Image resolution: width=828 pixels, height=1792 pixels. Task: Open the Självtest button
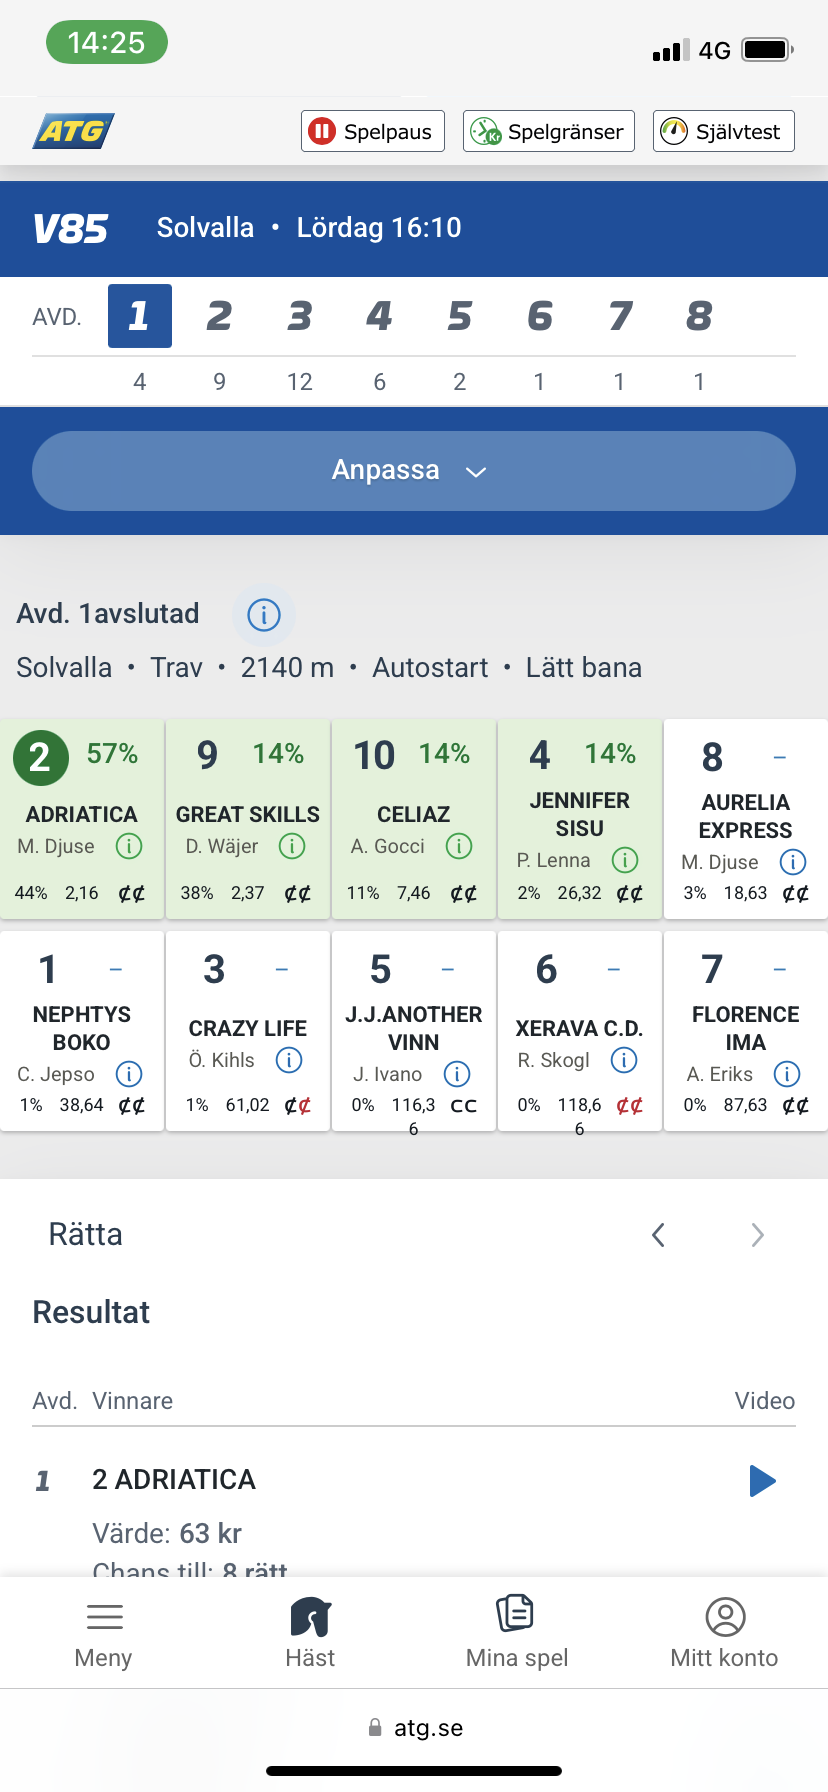point(723,131)
